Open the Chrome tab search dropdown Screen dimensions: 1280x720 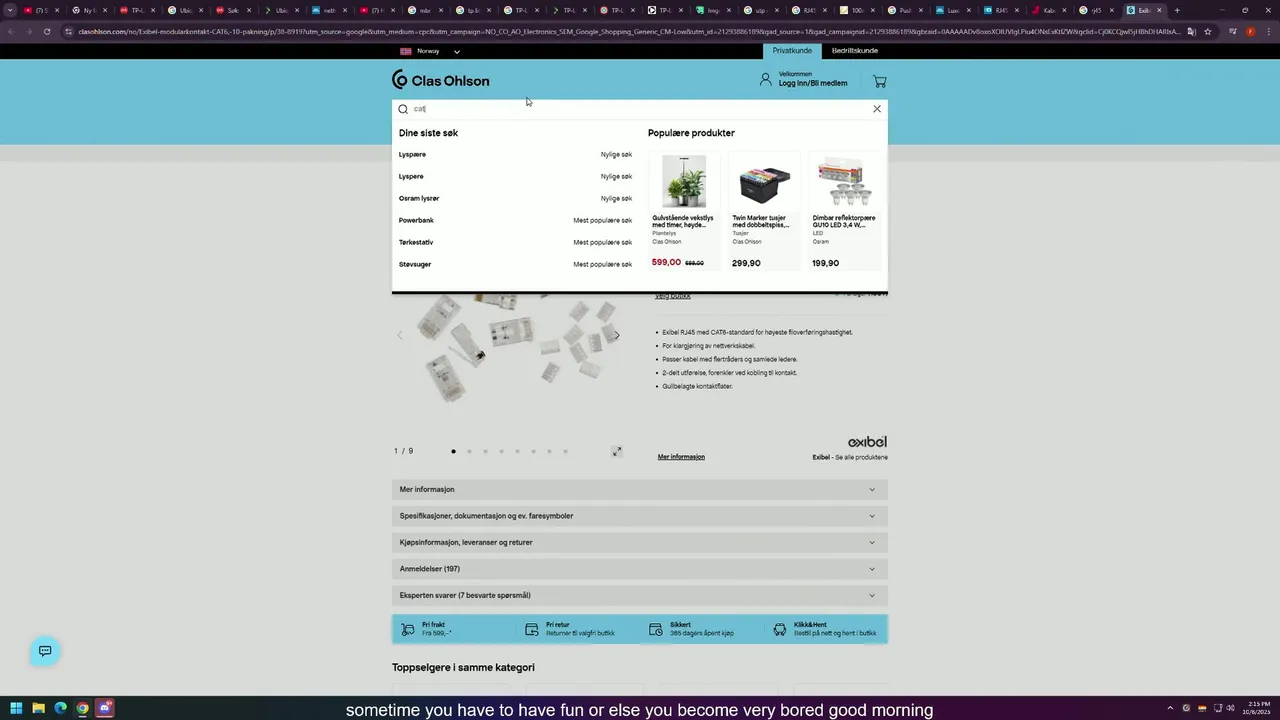pyautogui.click(x=10, y=10)
